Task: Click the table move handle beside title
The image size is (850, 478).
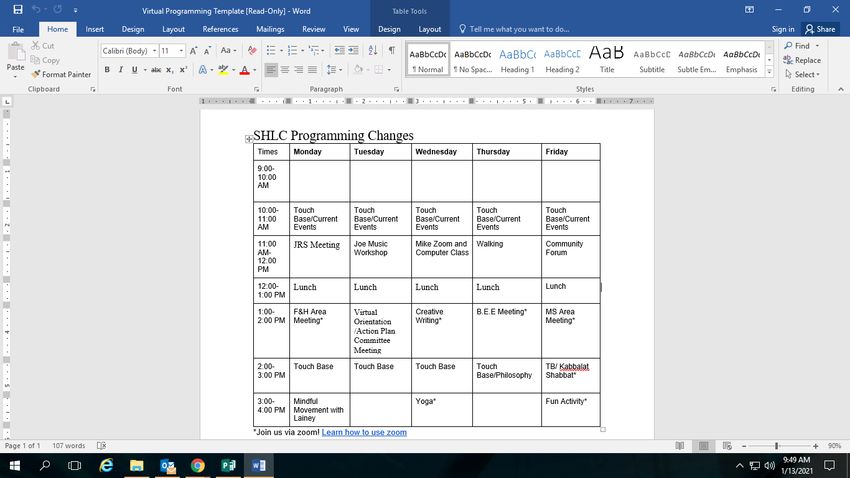Action: click(249, 139)
